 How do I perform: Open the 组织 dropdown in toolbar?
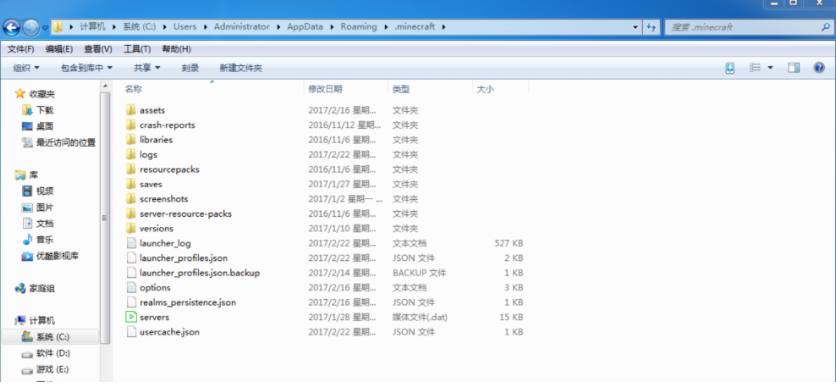click(26, 68)
